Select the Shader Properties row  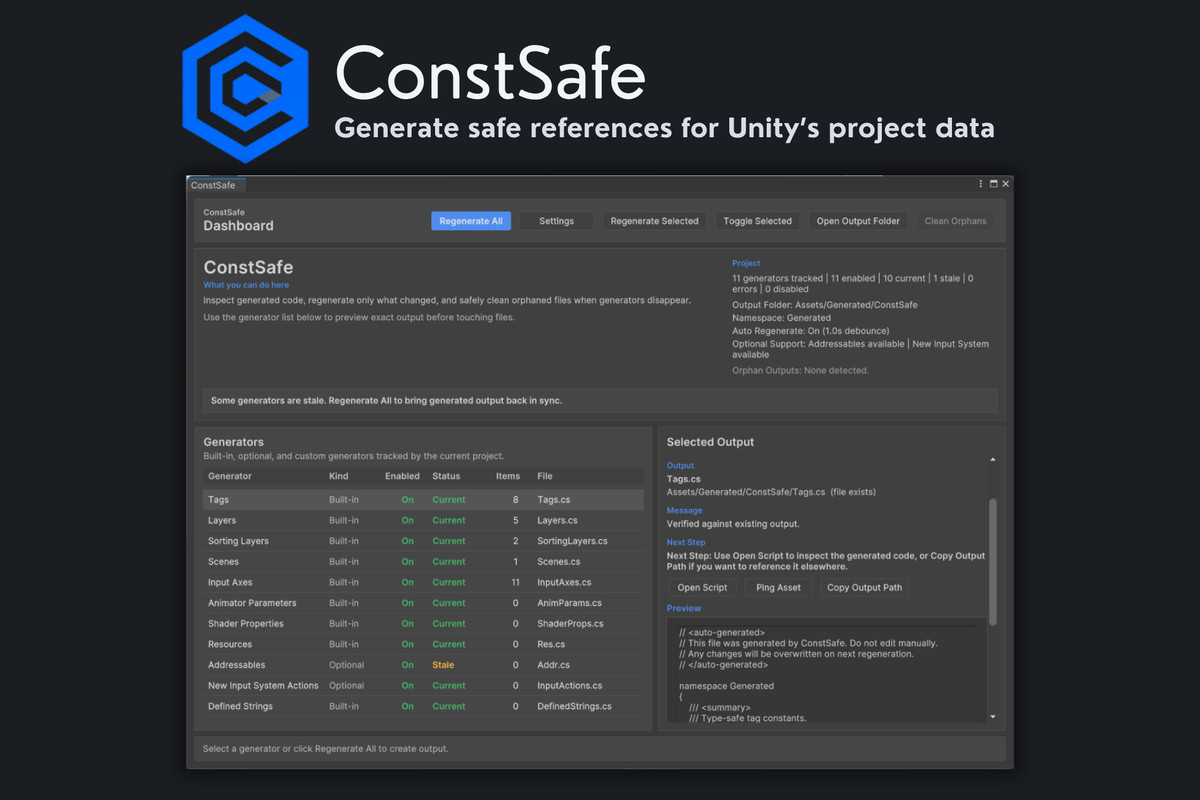(423, 623)
